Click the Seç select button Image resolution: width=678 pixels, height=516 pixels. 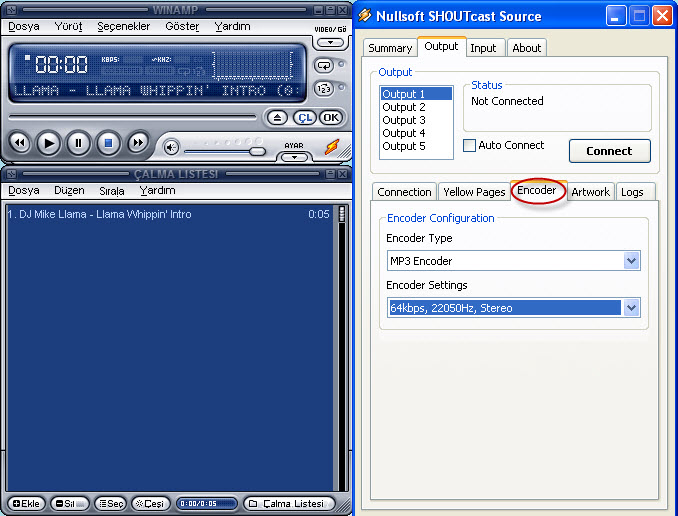click(111, 503)
